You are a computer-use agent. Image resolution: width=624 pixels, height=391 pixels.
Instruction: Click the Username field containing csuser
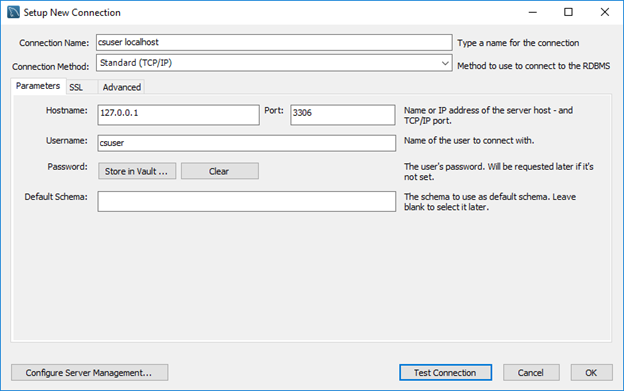click(x=246, y=143)
